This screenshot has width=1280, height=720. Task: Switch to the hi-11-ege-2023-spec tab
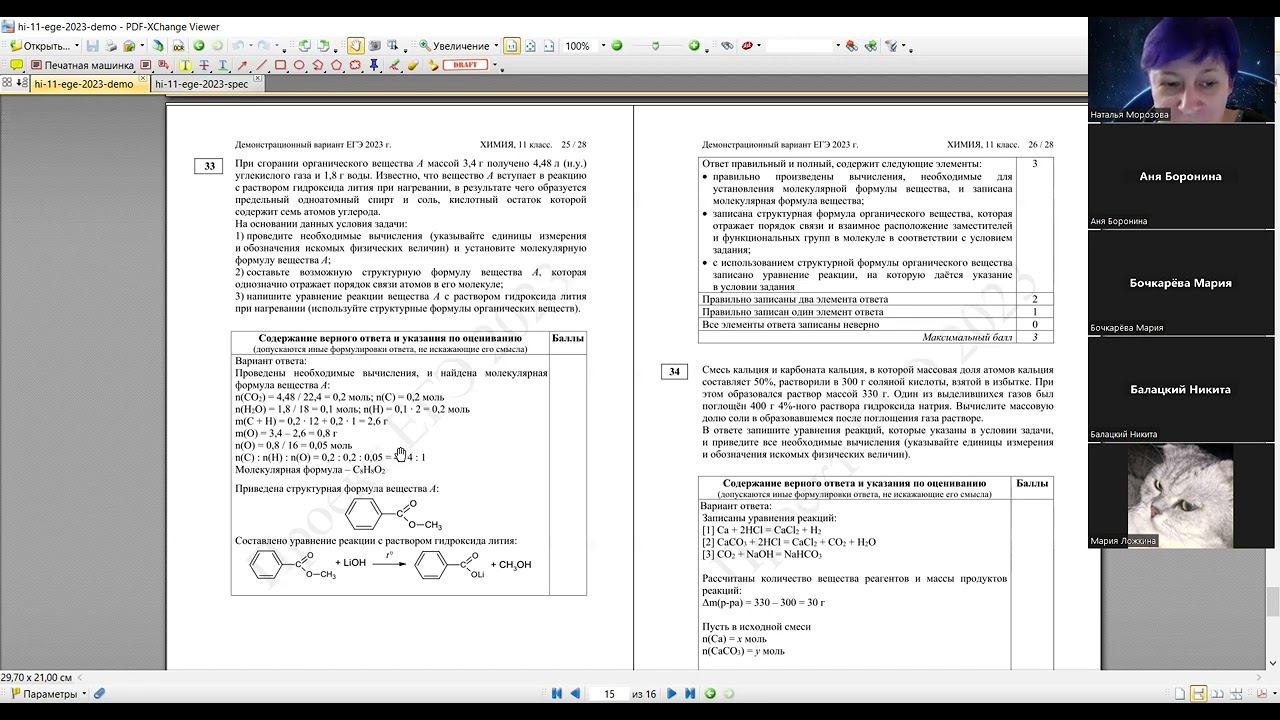(x=202, y=84)
